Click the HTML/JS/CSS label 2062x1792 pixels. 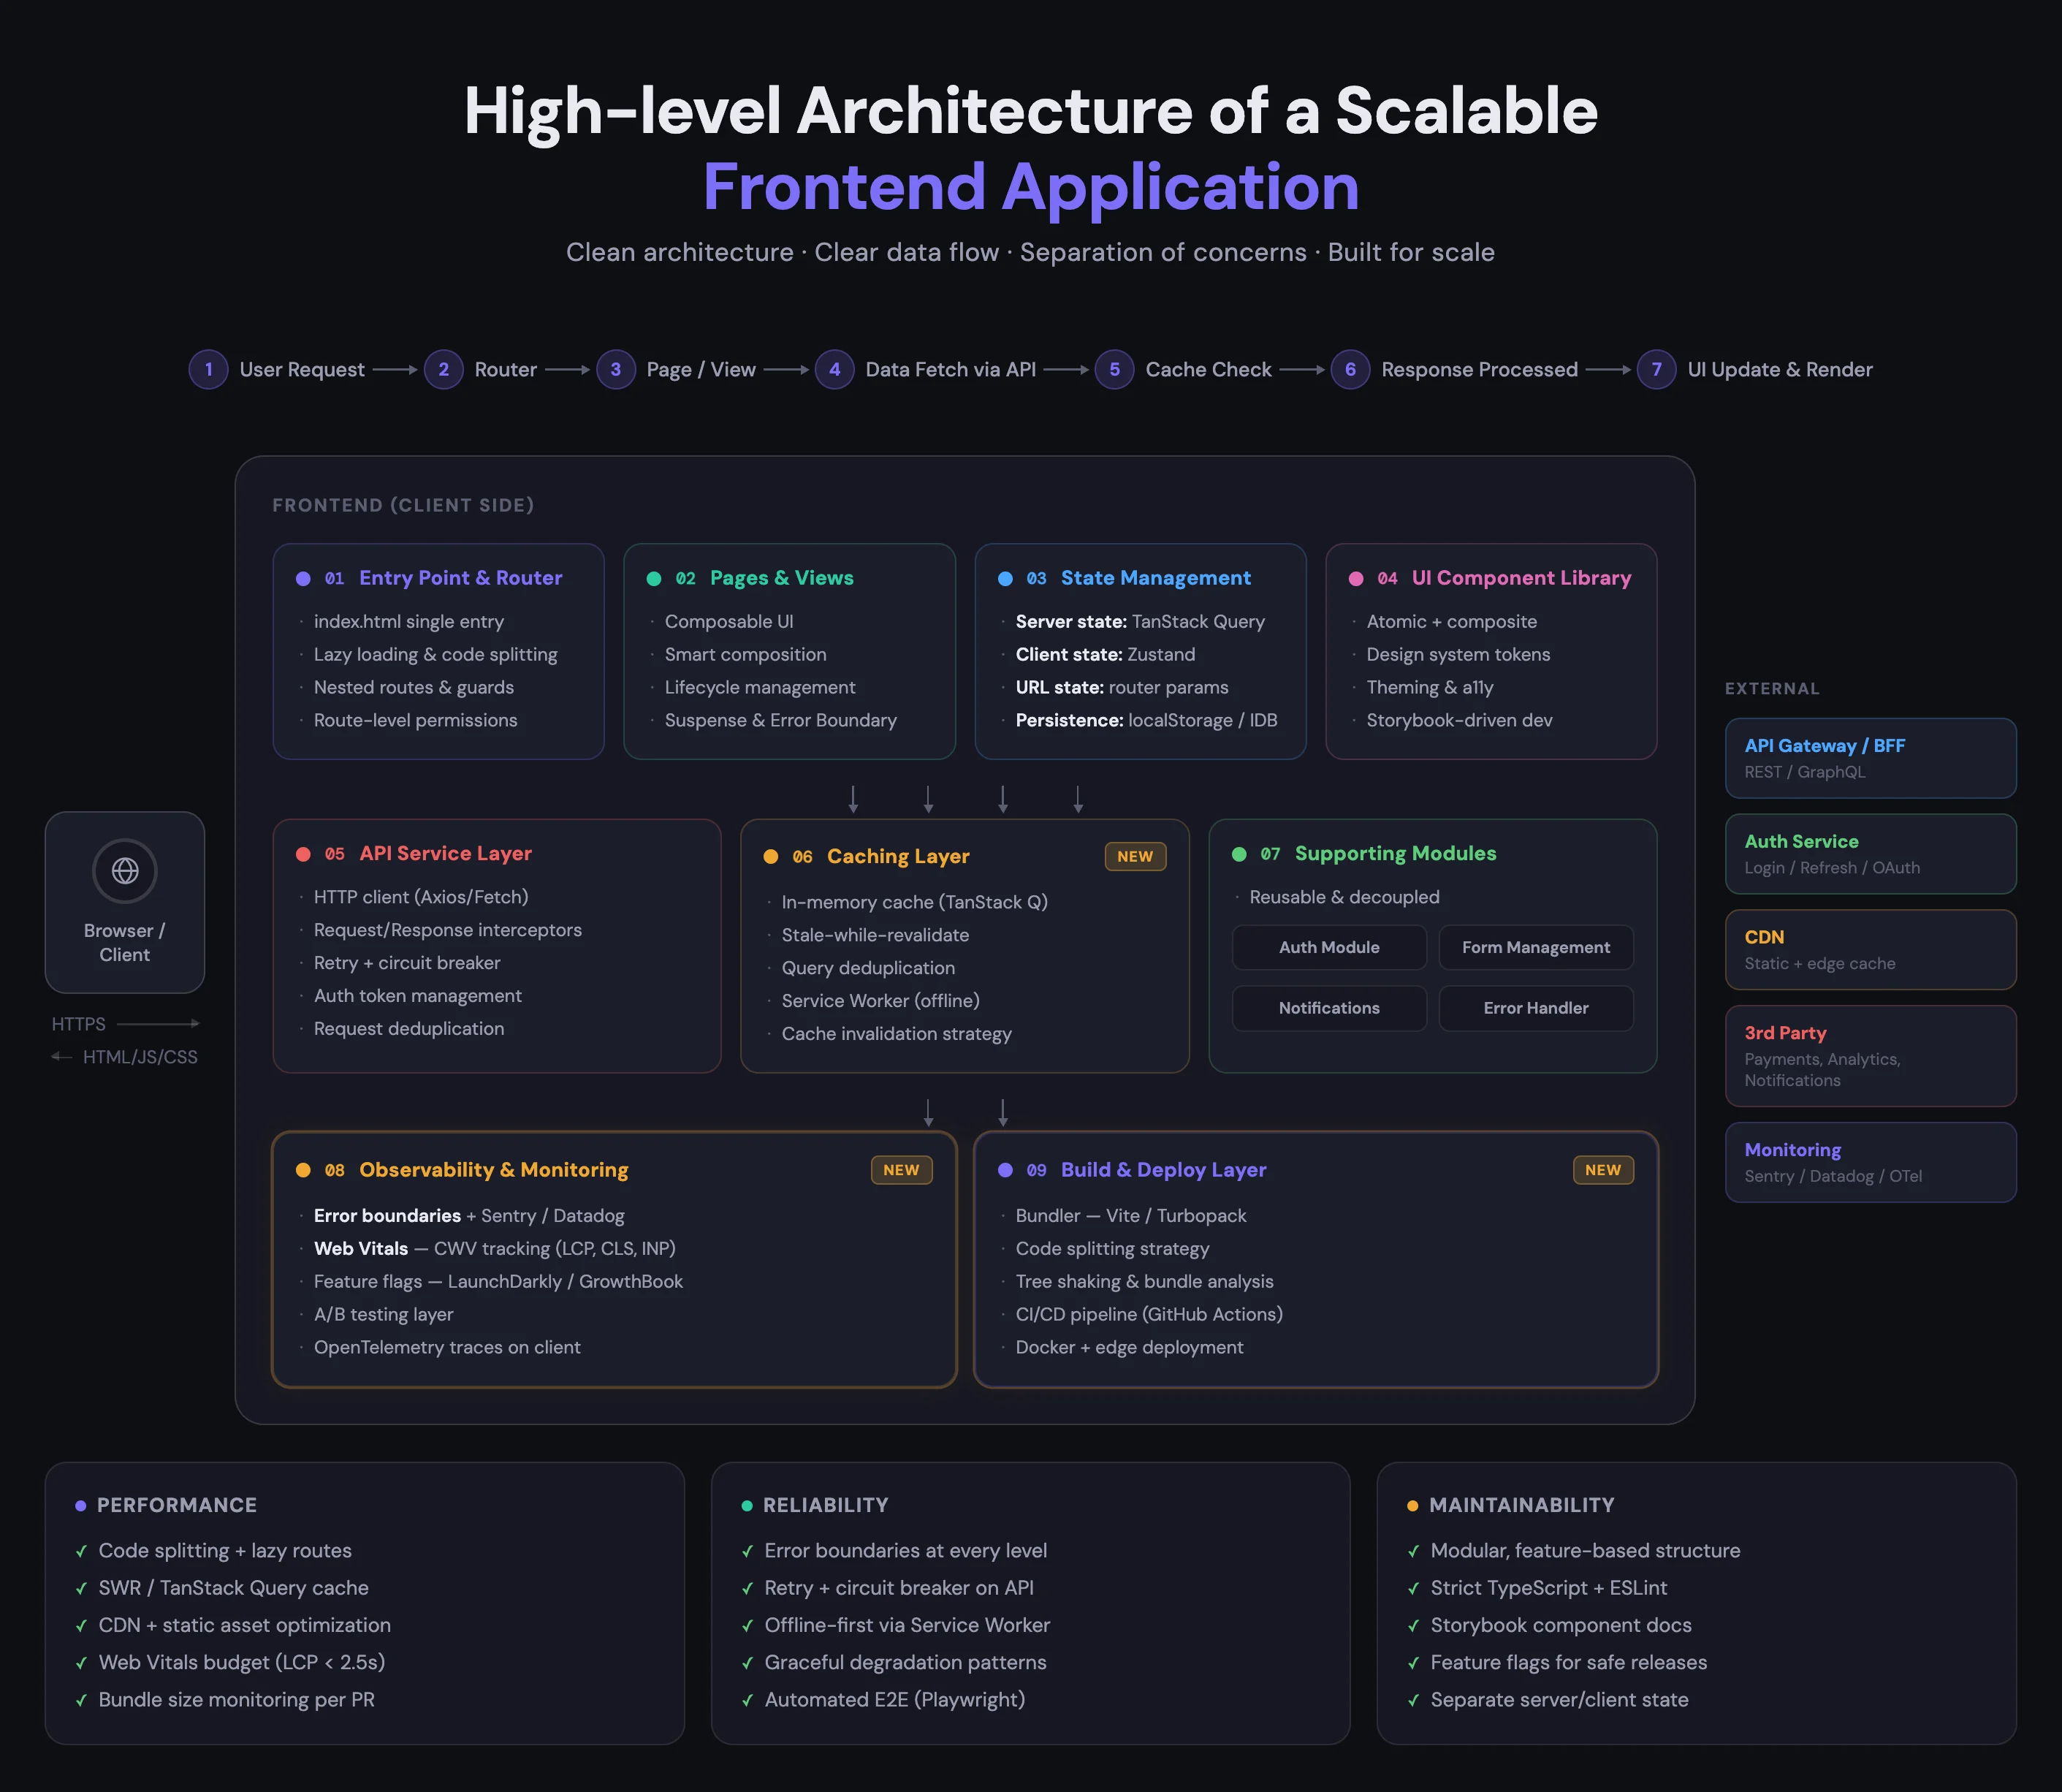tap(140, 1057)
